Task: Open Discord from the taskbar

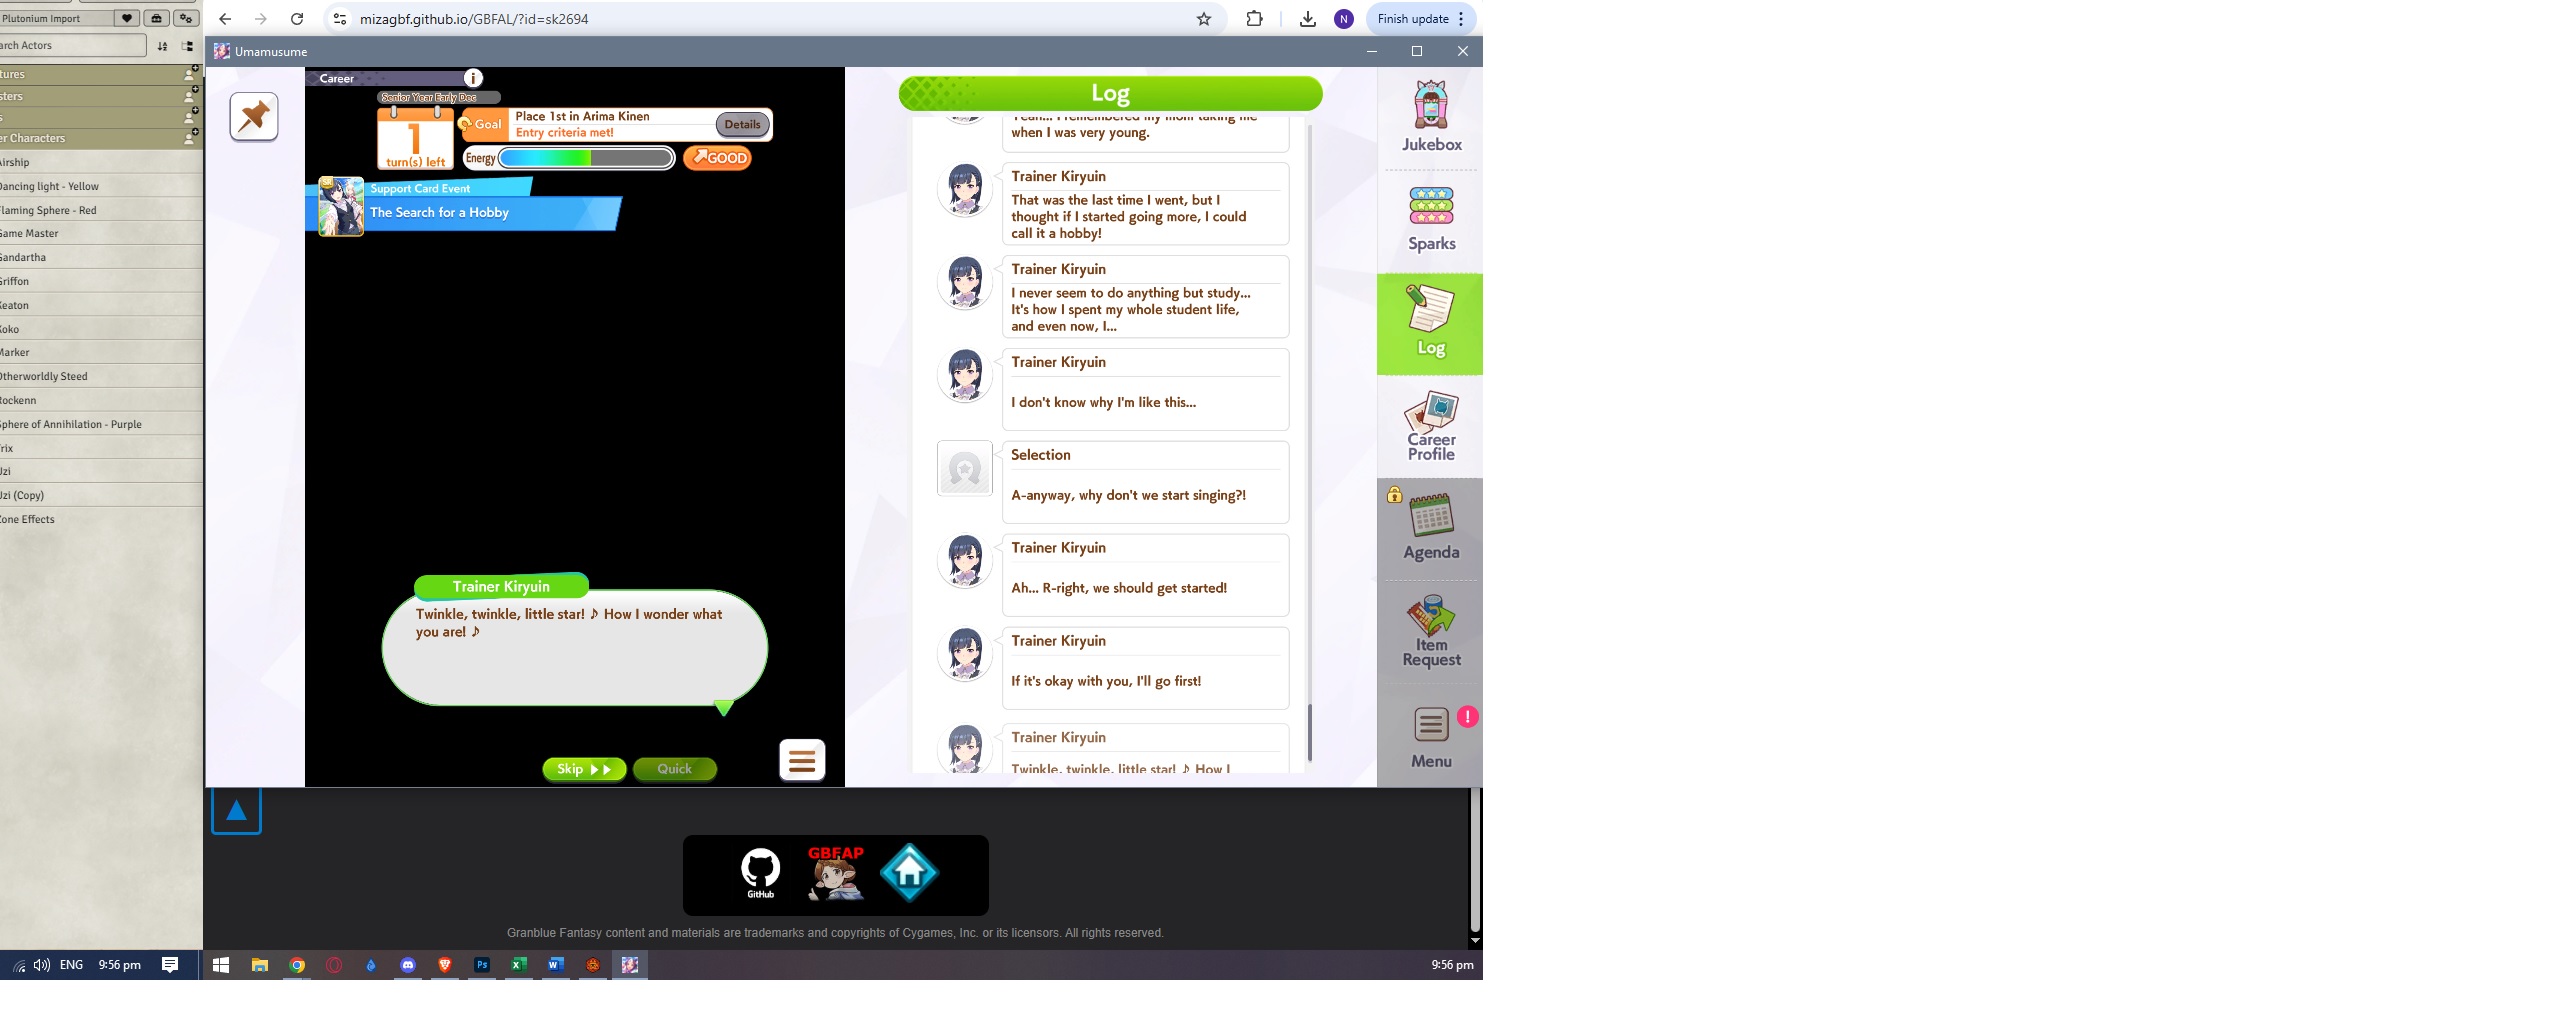Action: coord(407,965)
